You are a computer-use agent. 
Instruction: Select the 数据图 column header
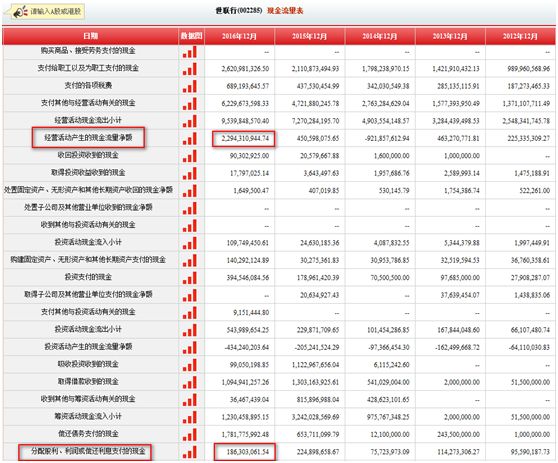click(x=191, y=36)
